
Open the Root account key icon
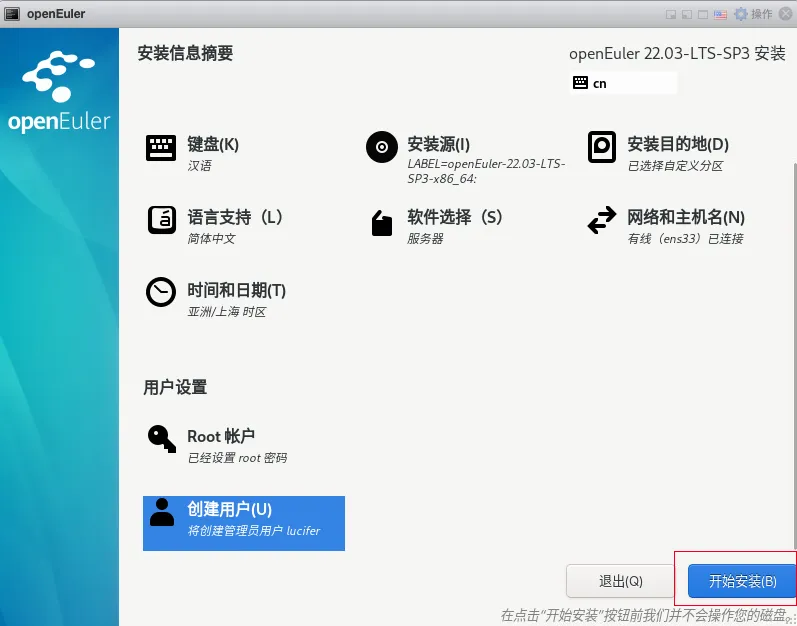[162, 439]
